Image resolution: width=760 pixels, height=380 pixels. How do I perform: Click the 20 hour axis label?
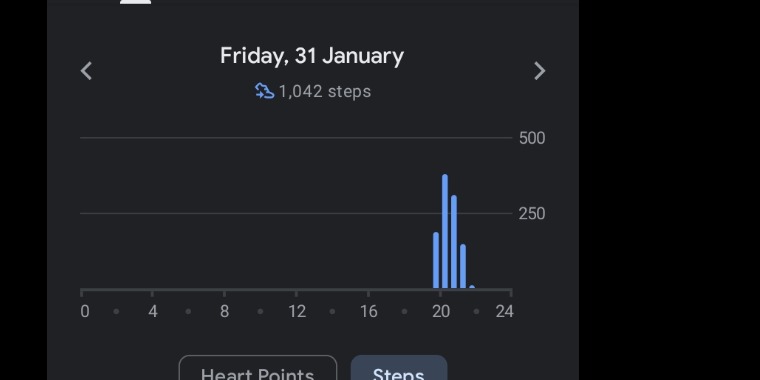click(441, 311)
